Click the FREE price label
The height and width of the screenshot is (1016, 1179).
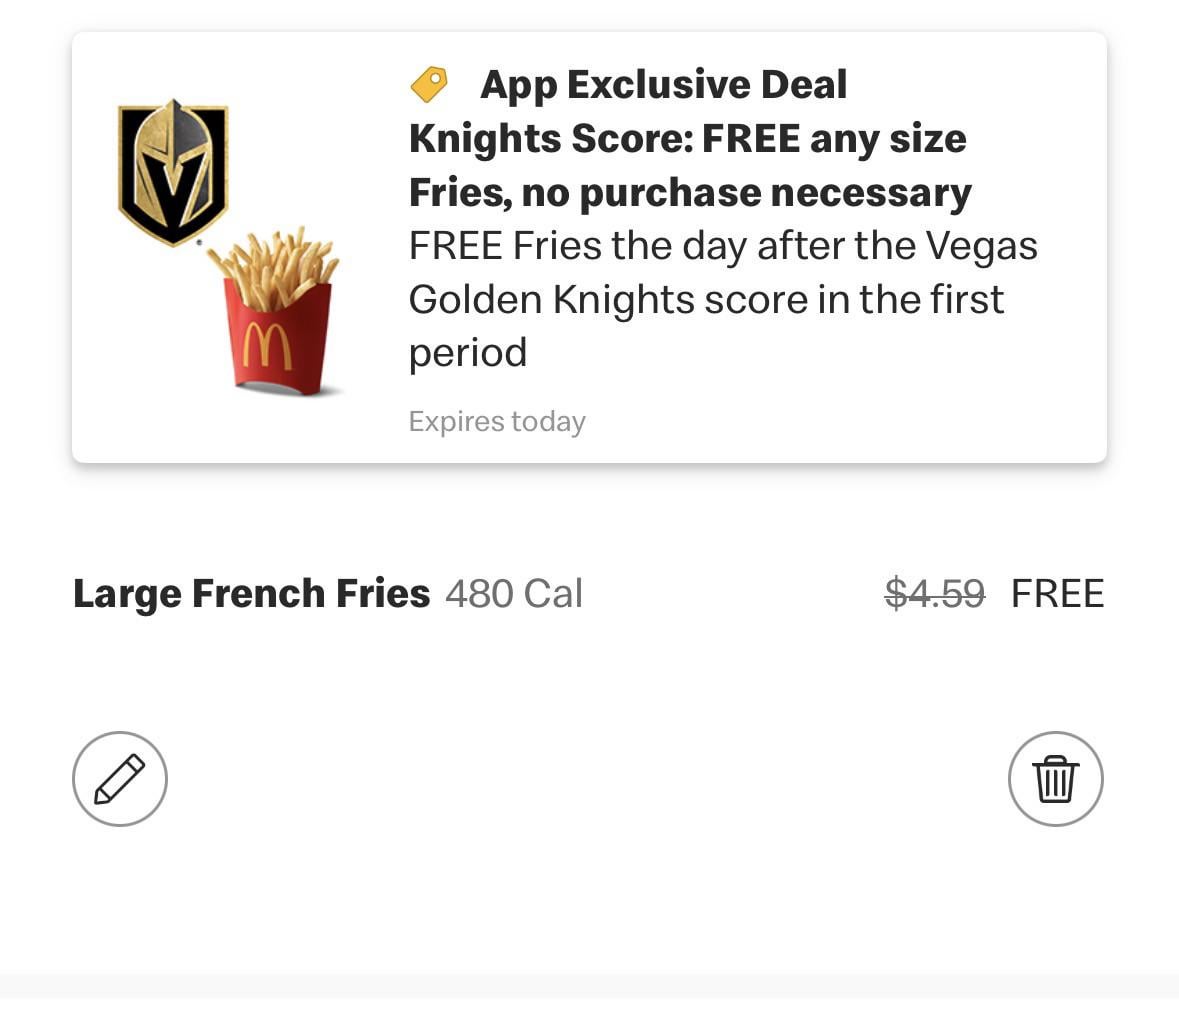(x=1057, y=594)
